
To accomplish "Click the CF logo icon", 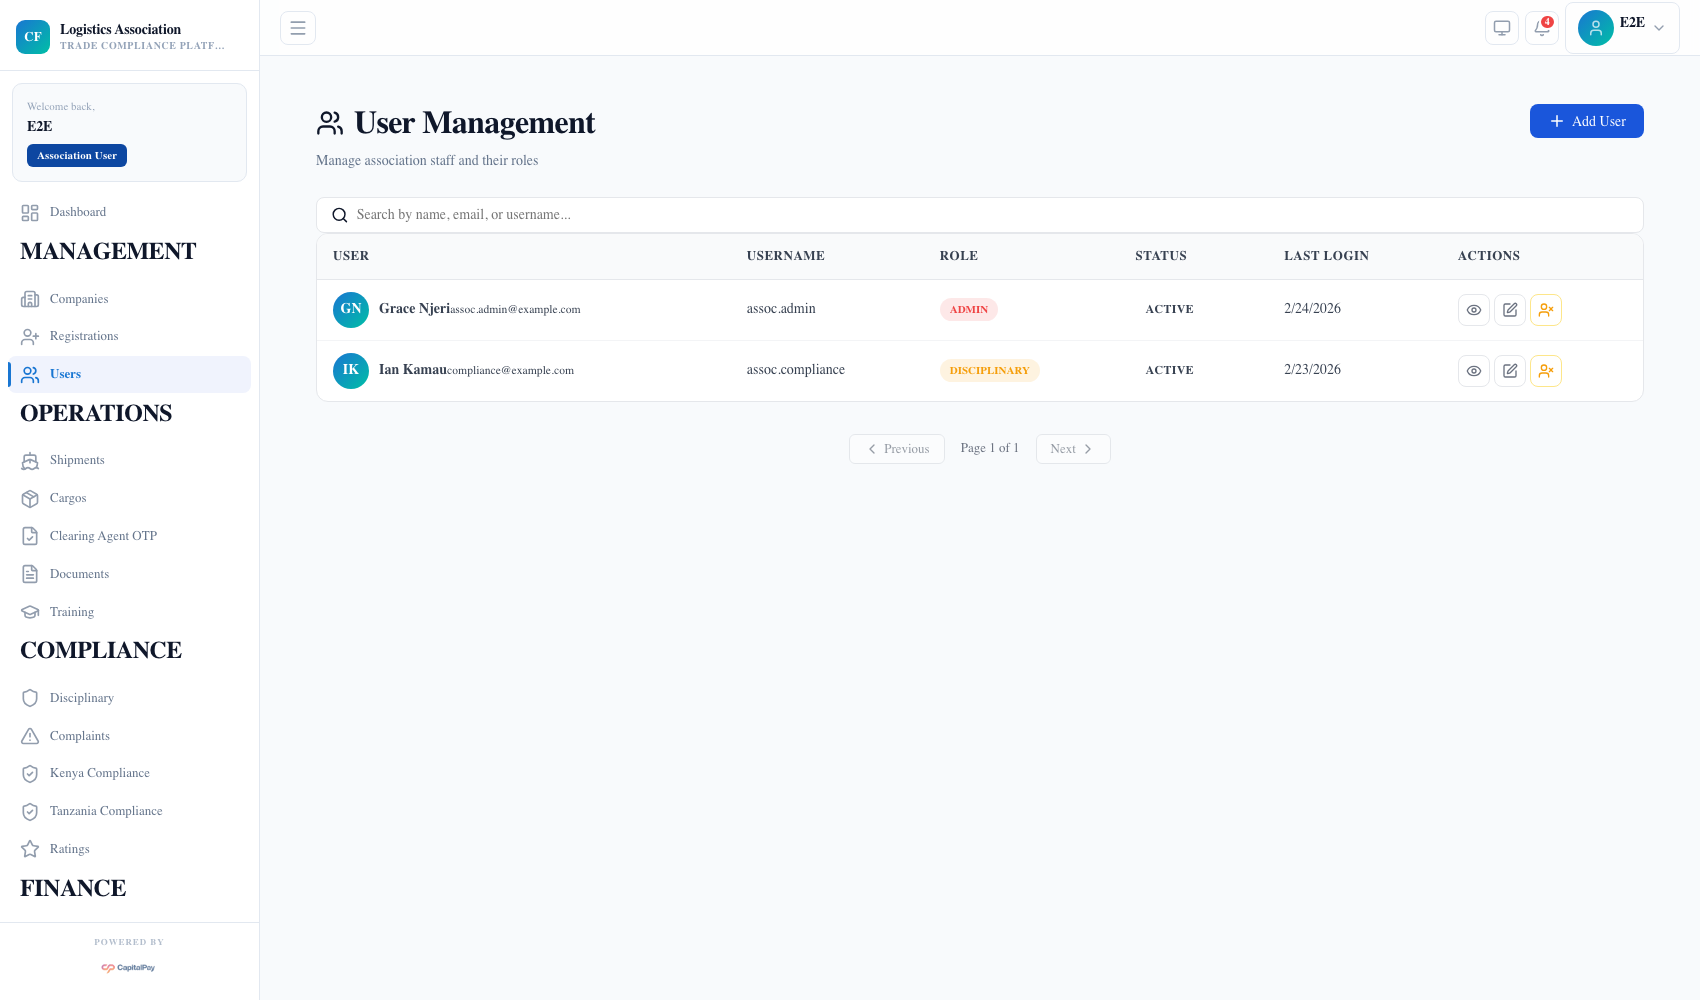I will (33, 37).
